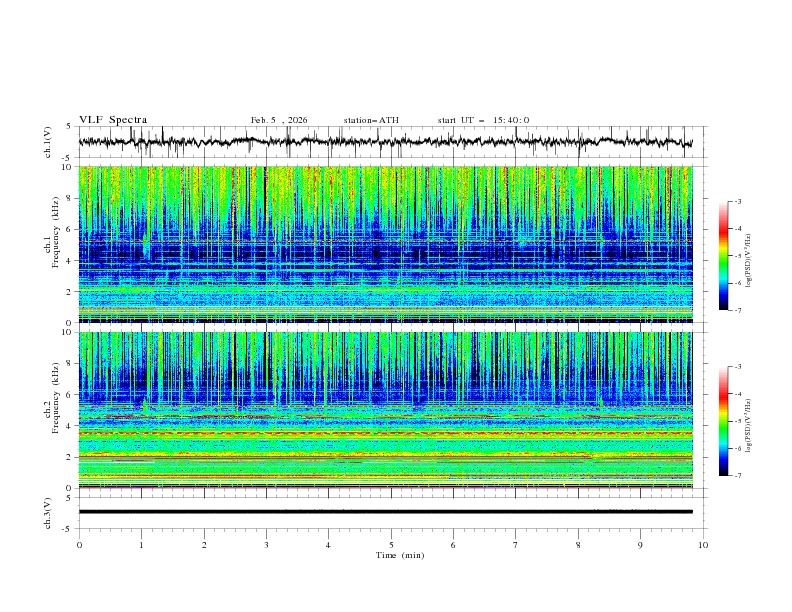Click the time axis end tick label "10"

point(703,545)
